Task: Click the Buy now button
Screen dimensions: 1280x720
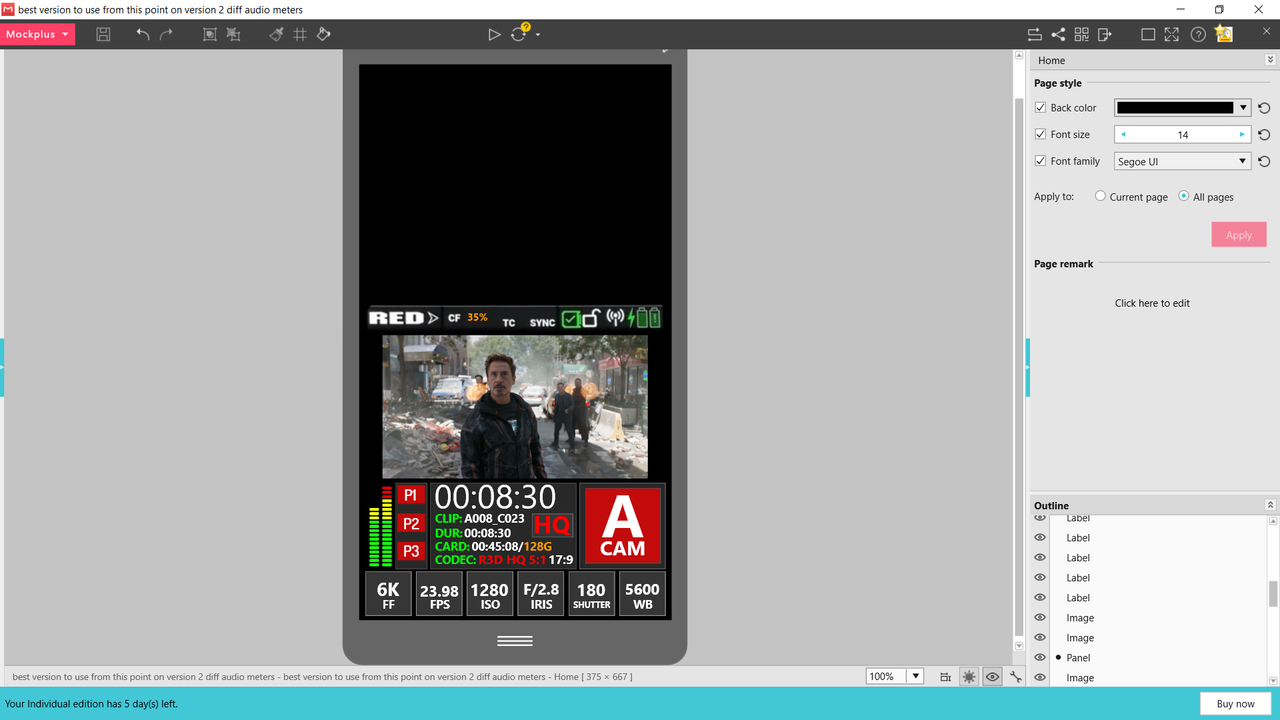Action: pos(1235,703)
